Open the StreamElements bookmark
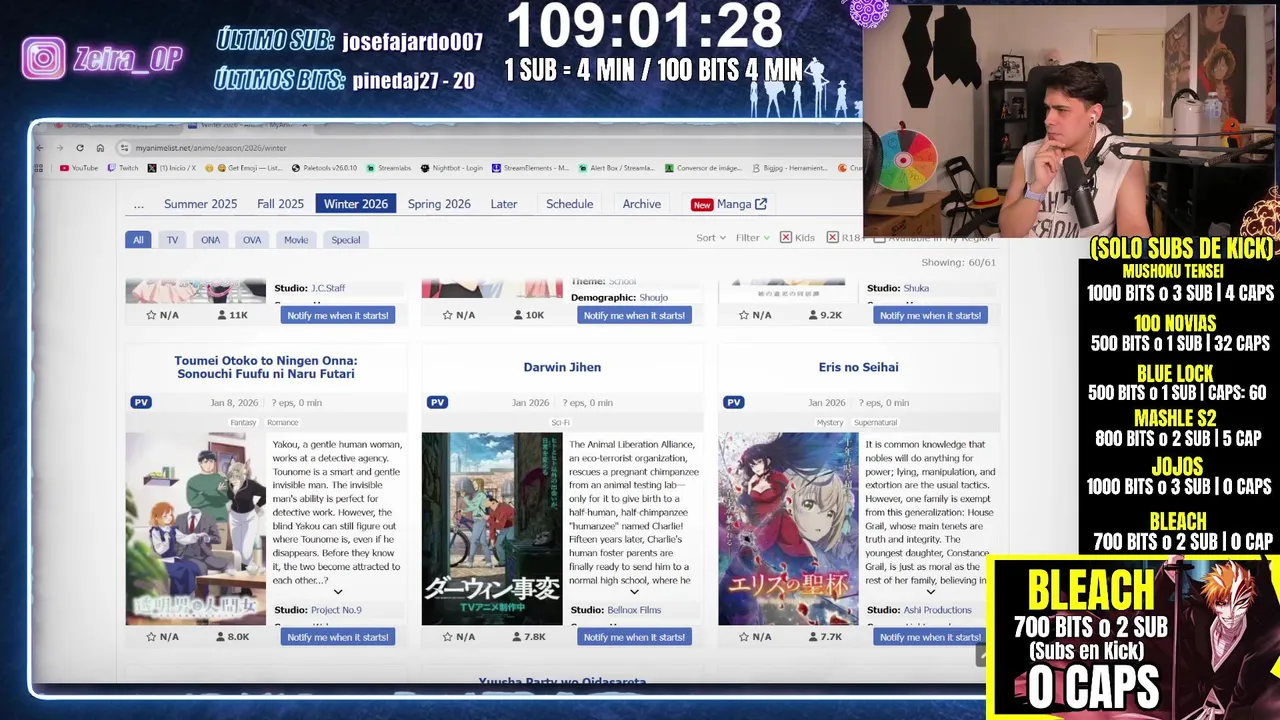This screenshot has height=720, width=1280. pyautogui.click(x=530, y=168)
